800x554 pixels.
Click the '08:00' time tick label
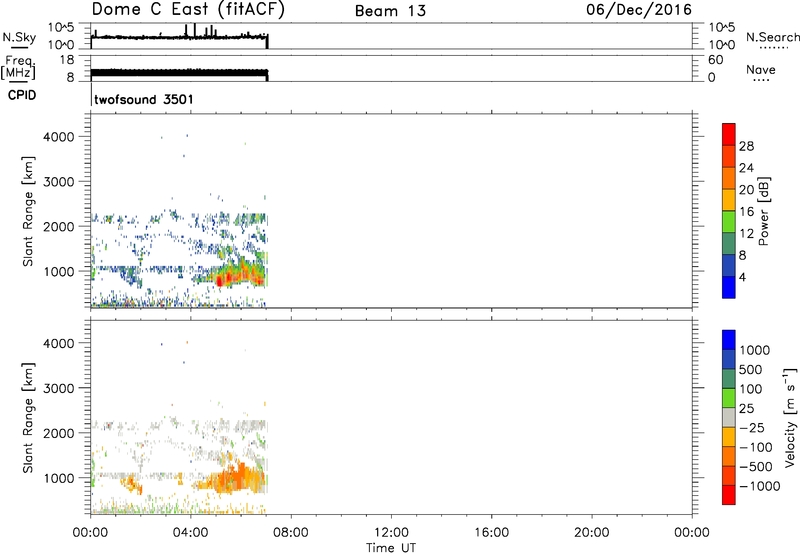pos(291,533)
